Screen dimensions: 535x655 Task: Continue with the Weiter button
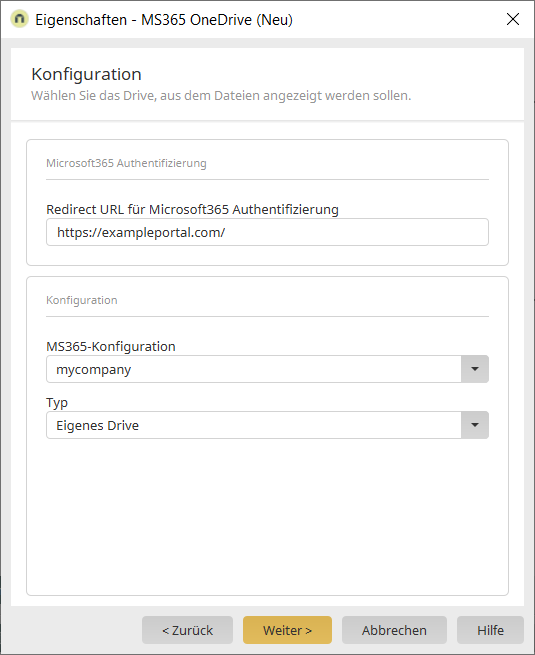point(287,630)
